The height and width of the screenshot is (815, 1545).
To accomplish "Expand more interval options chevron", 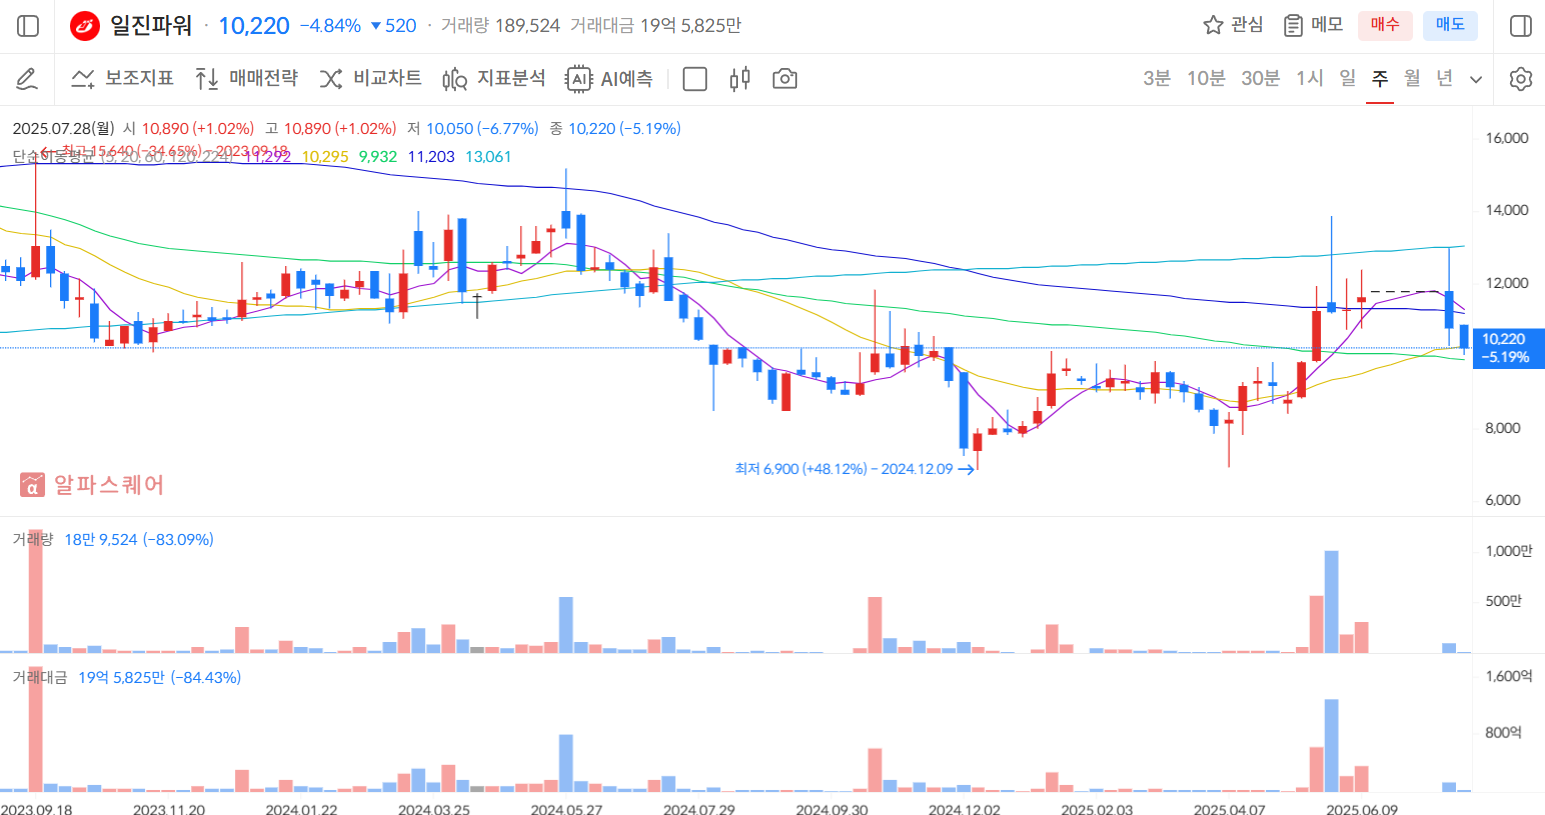I will point(1476,80).
